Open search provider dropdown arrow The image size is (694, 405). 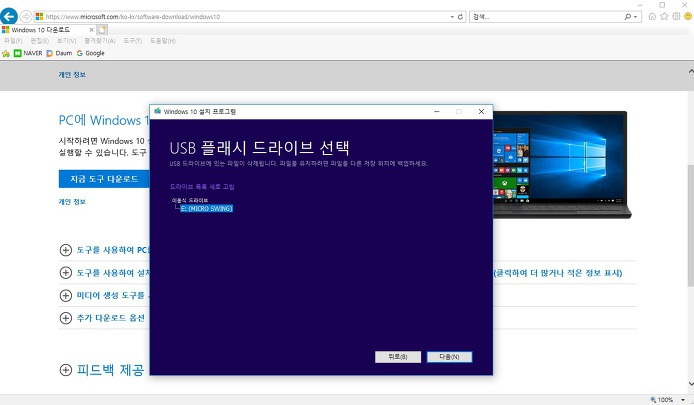(x=636, y=17)
